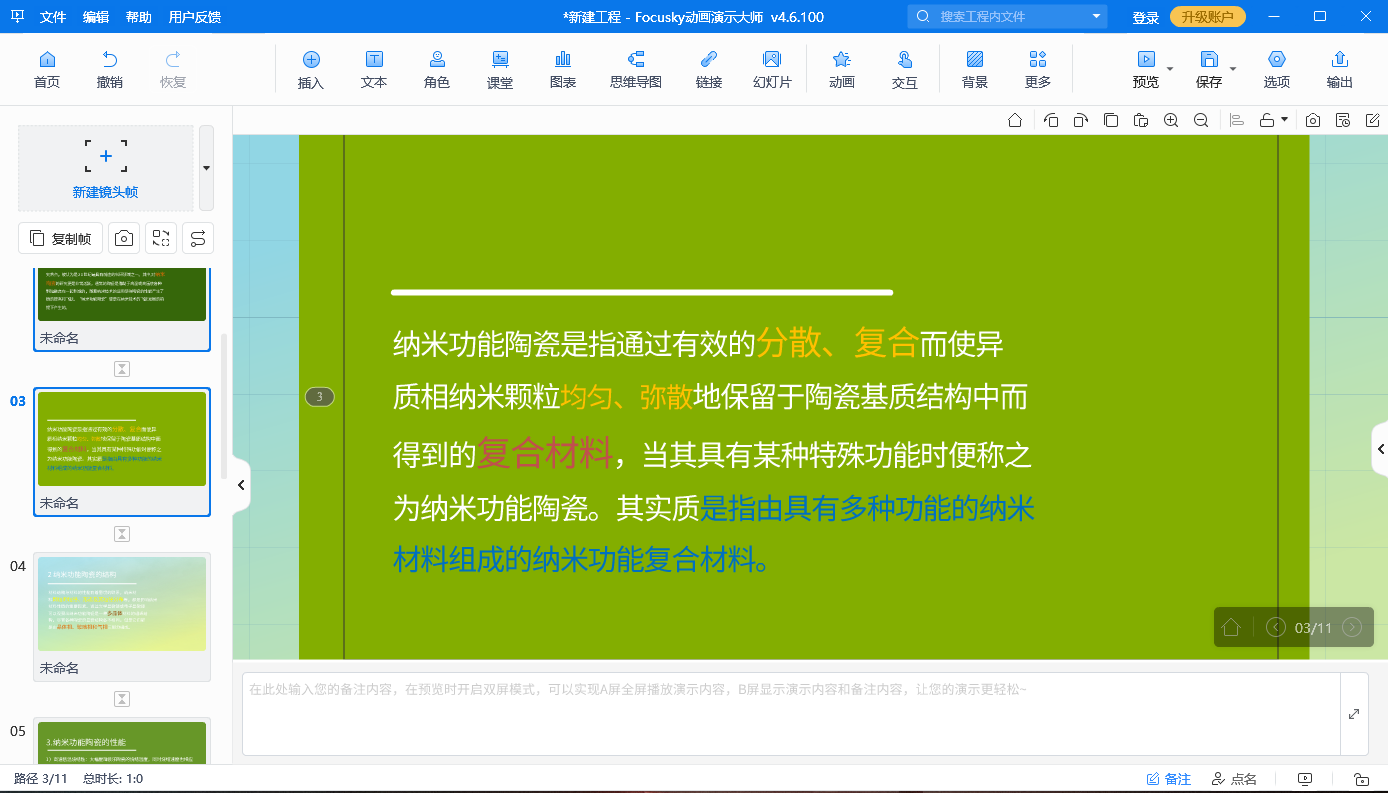Click the align objects icon
The width and height of the screenshot is (1388, 793).
[x=1237, y=120]
